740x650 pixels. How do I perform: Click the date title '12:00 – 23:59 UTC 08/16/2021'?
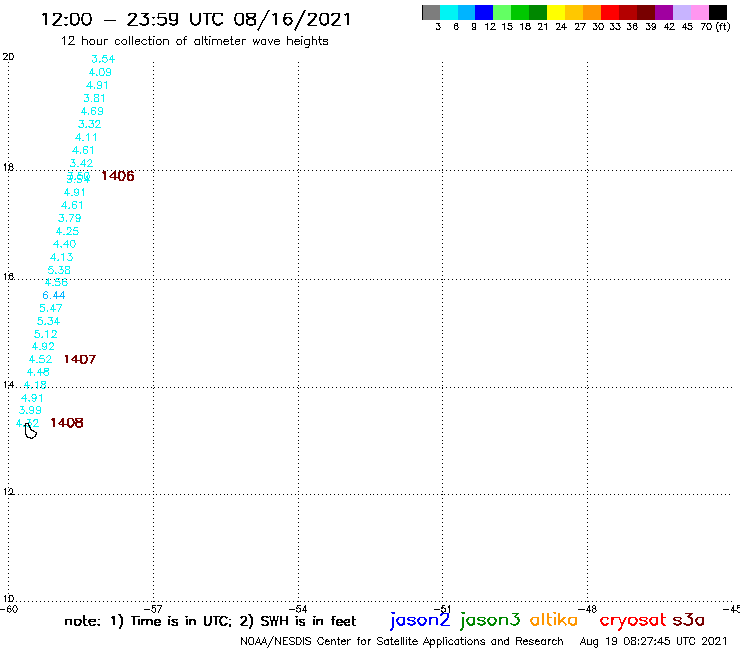pyautogui.click(x=196, y=19)
